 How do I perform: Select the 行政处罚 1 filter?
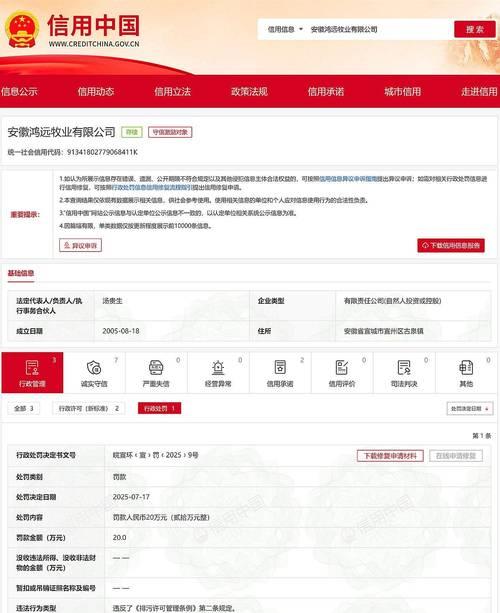coord(159,409)
